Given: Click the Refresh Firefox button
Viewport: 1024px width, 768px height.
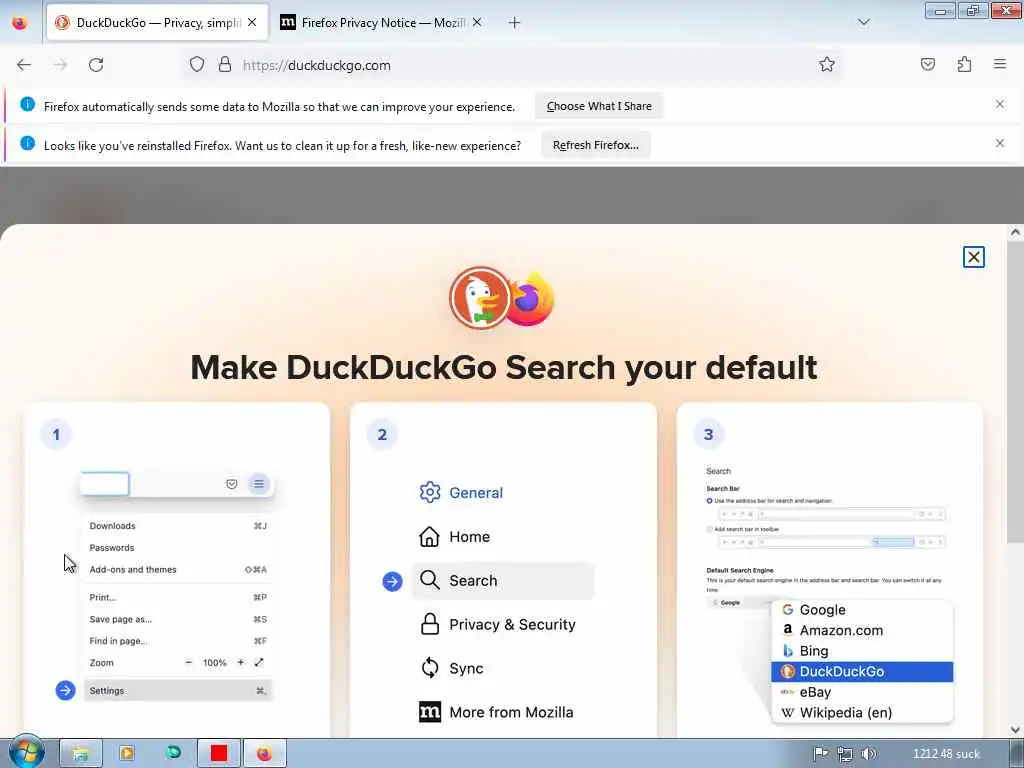Looking at the screenshot, I should [596, 145].
